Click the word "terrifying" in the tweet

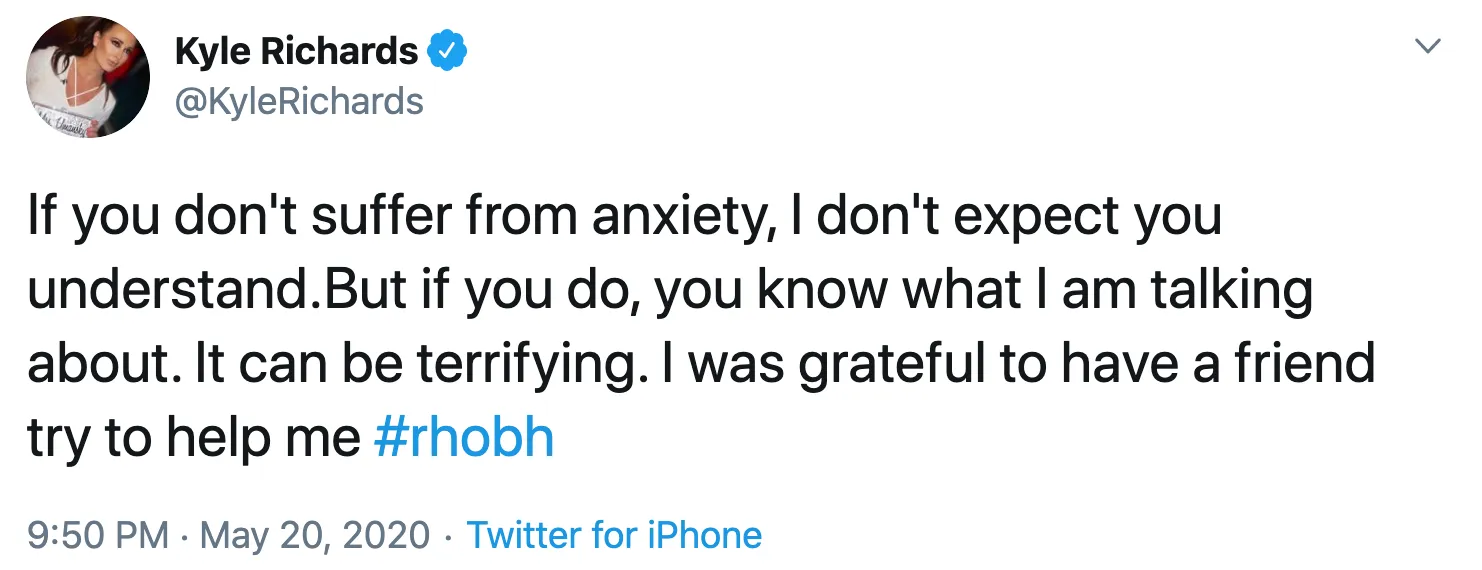click(526, 363)
